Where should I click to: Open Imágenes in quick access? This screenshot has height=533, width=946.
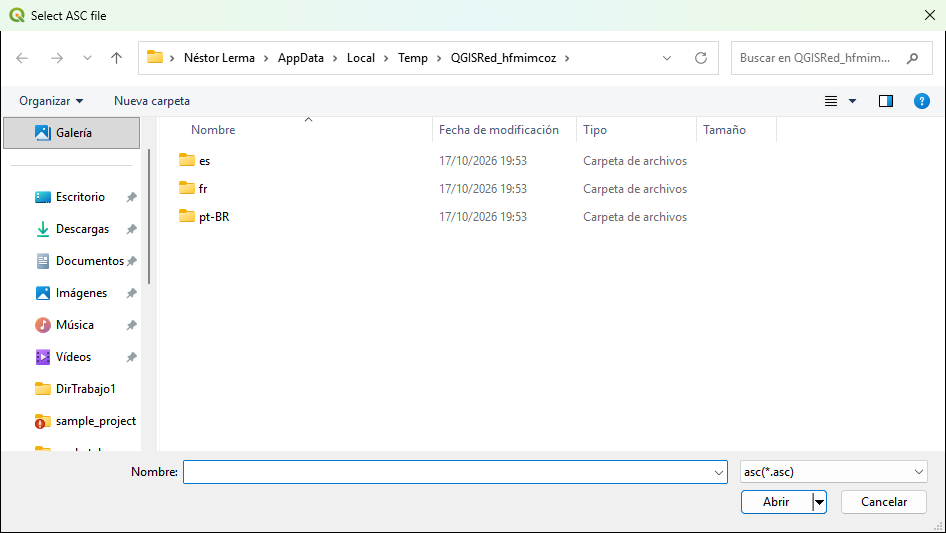[x=81, y=293]
